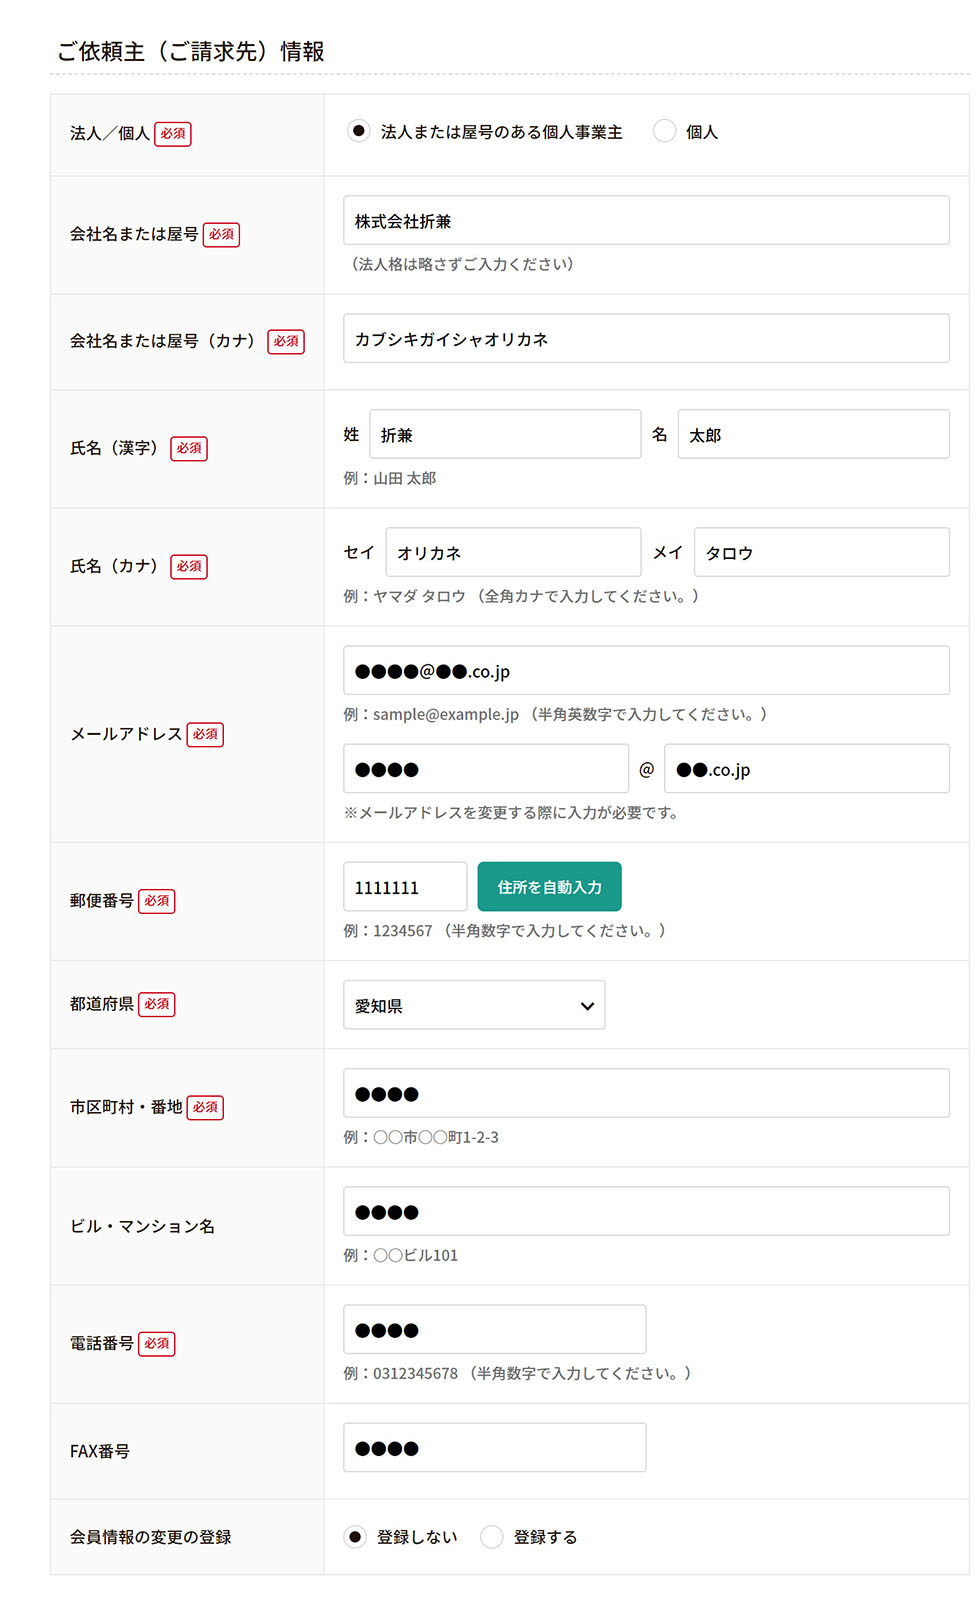
Task: Click the ビル・マンション名 building field
Action: click(646, 1211)
